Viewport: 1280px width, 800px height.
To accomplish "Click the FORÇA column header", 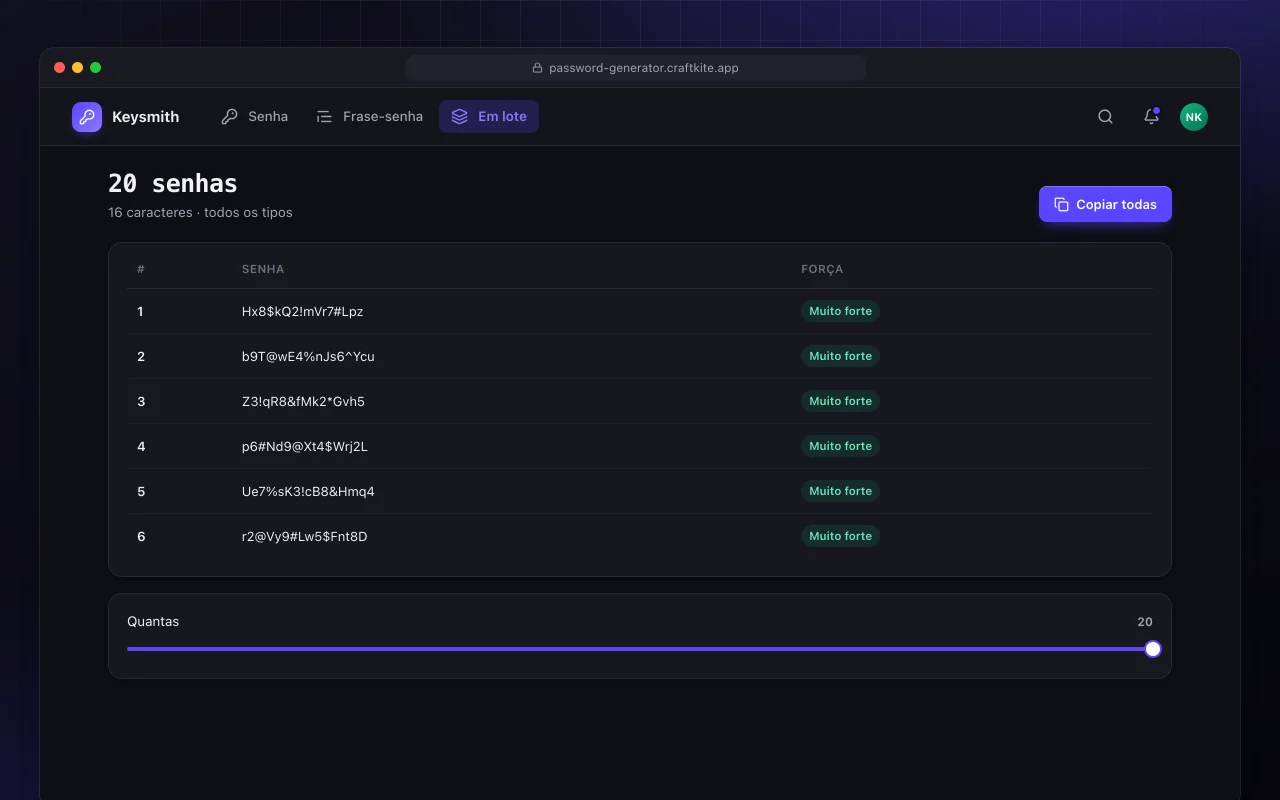I will (822, 269).
